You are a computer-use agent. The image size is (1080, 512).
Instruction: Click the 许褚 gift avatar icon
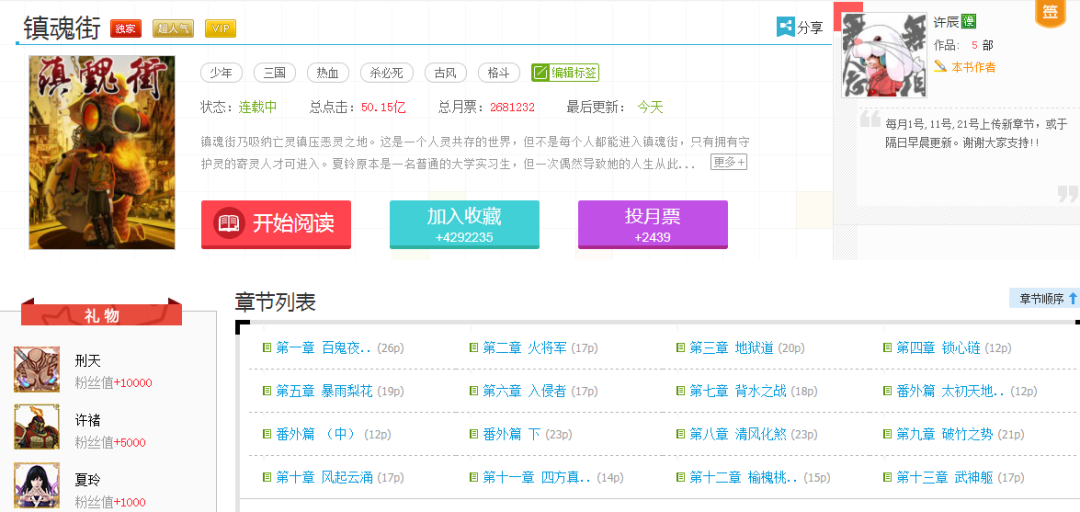37,427
